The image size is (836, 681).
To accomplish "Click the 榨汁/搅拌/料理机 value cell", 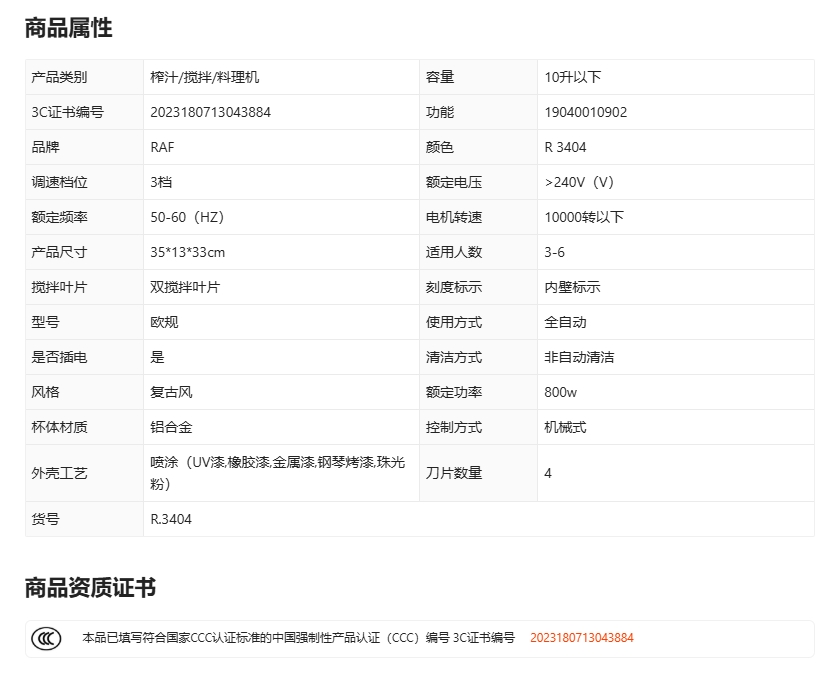I will (x=282, y=77).
